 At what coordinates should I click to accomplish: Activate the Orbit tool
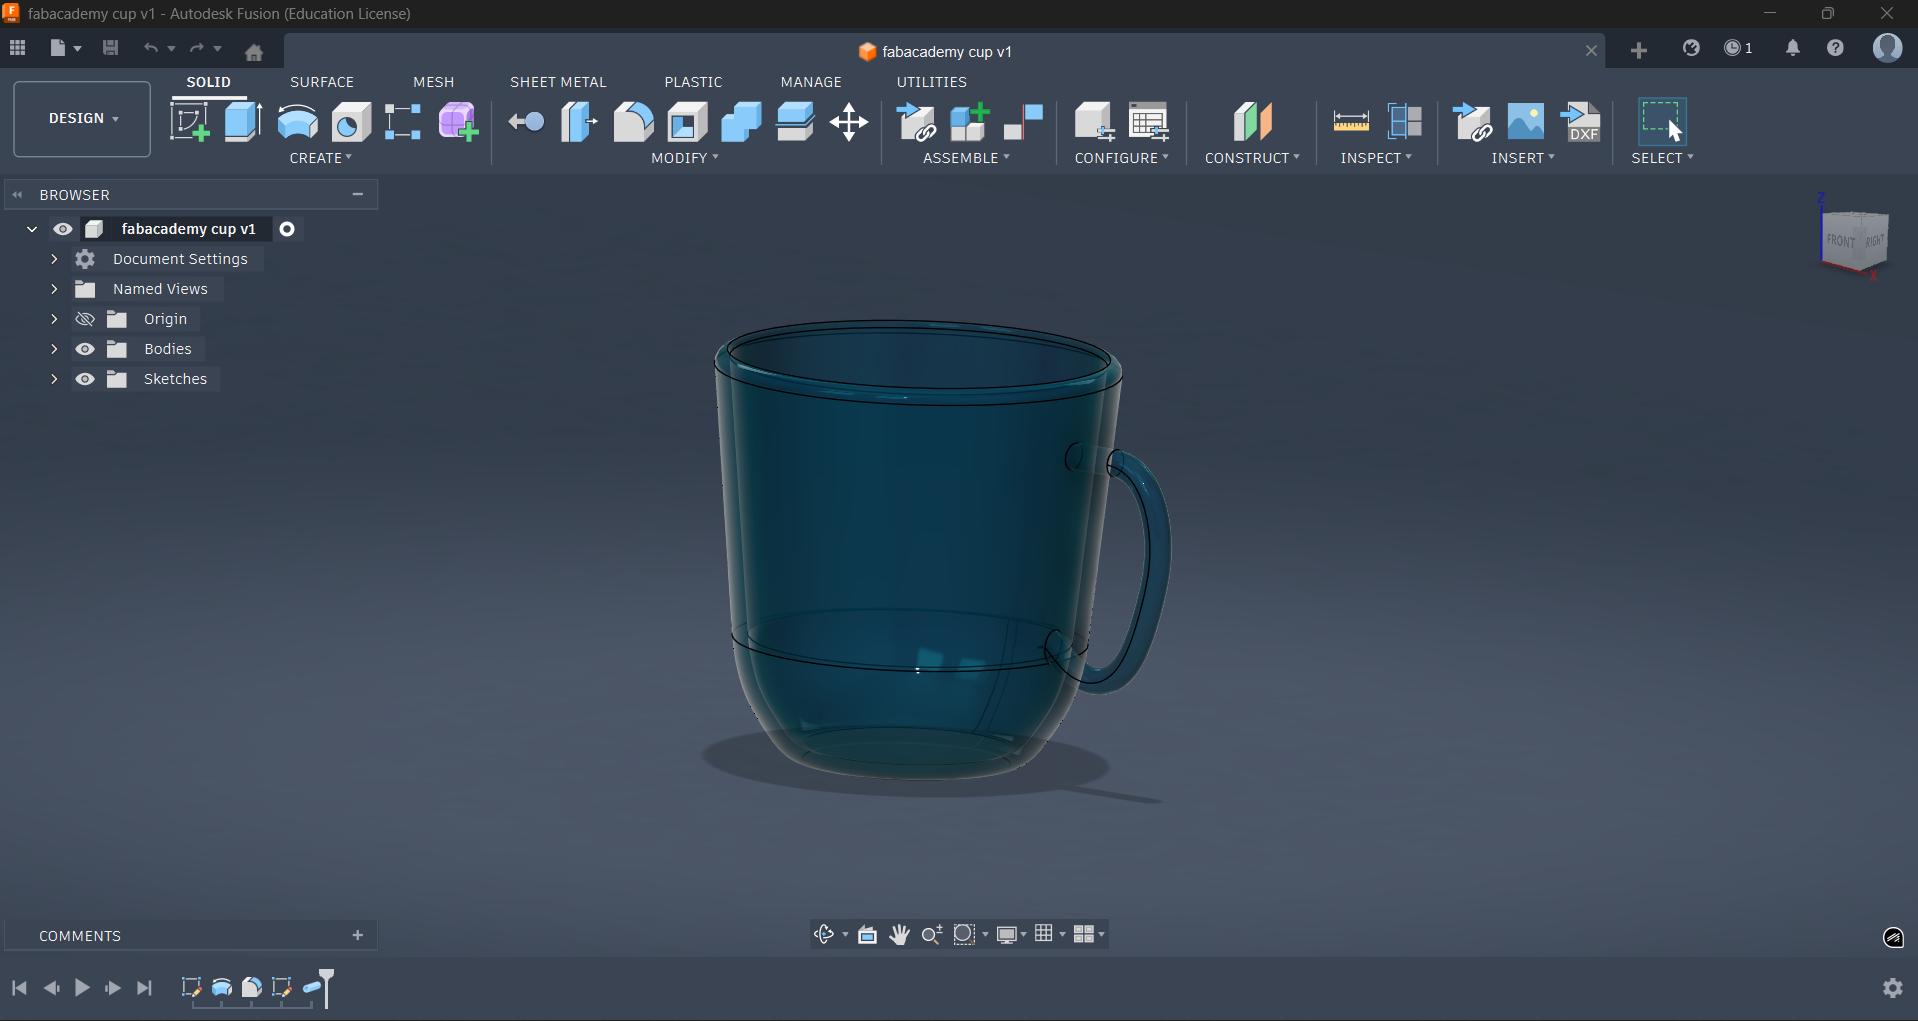[826, 934]
